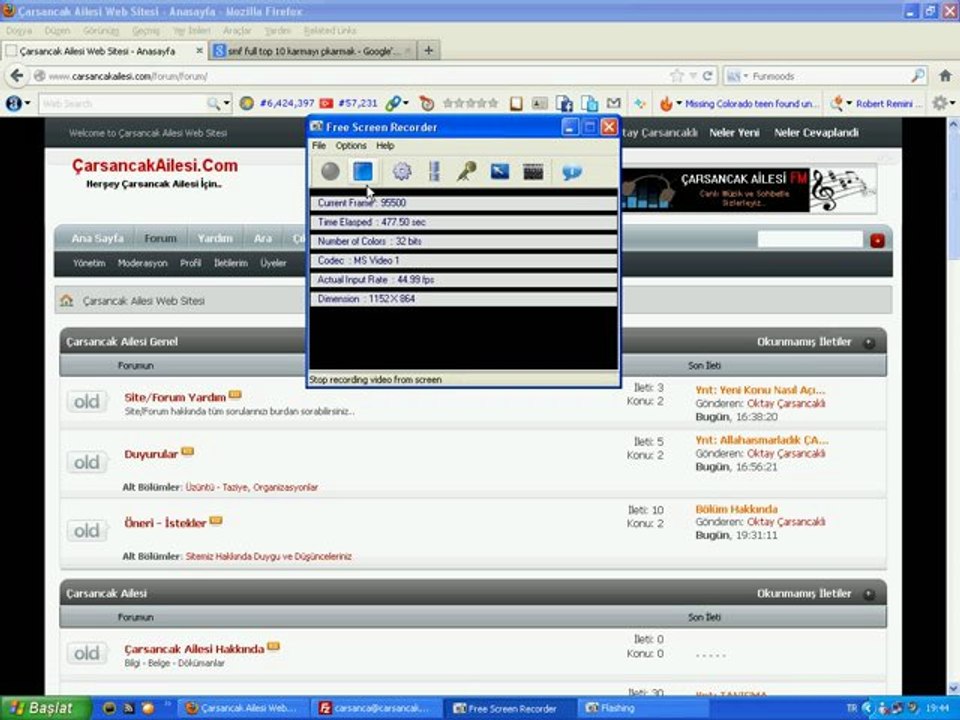Open a new tab with plus button
This screenshot has width=960, height=720.
429,50
